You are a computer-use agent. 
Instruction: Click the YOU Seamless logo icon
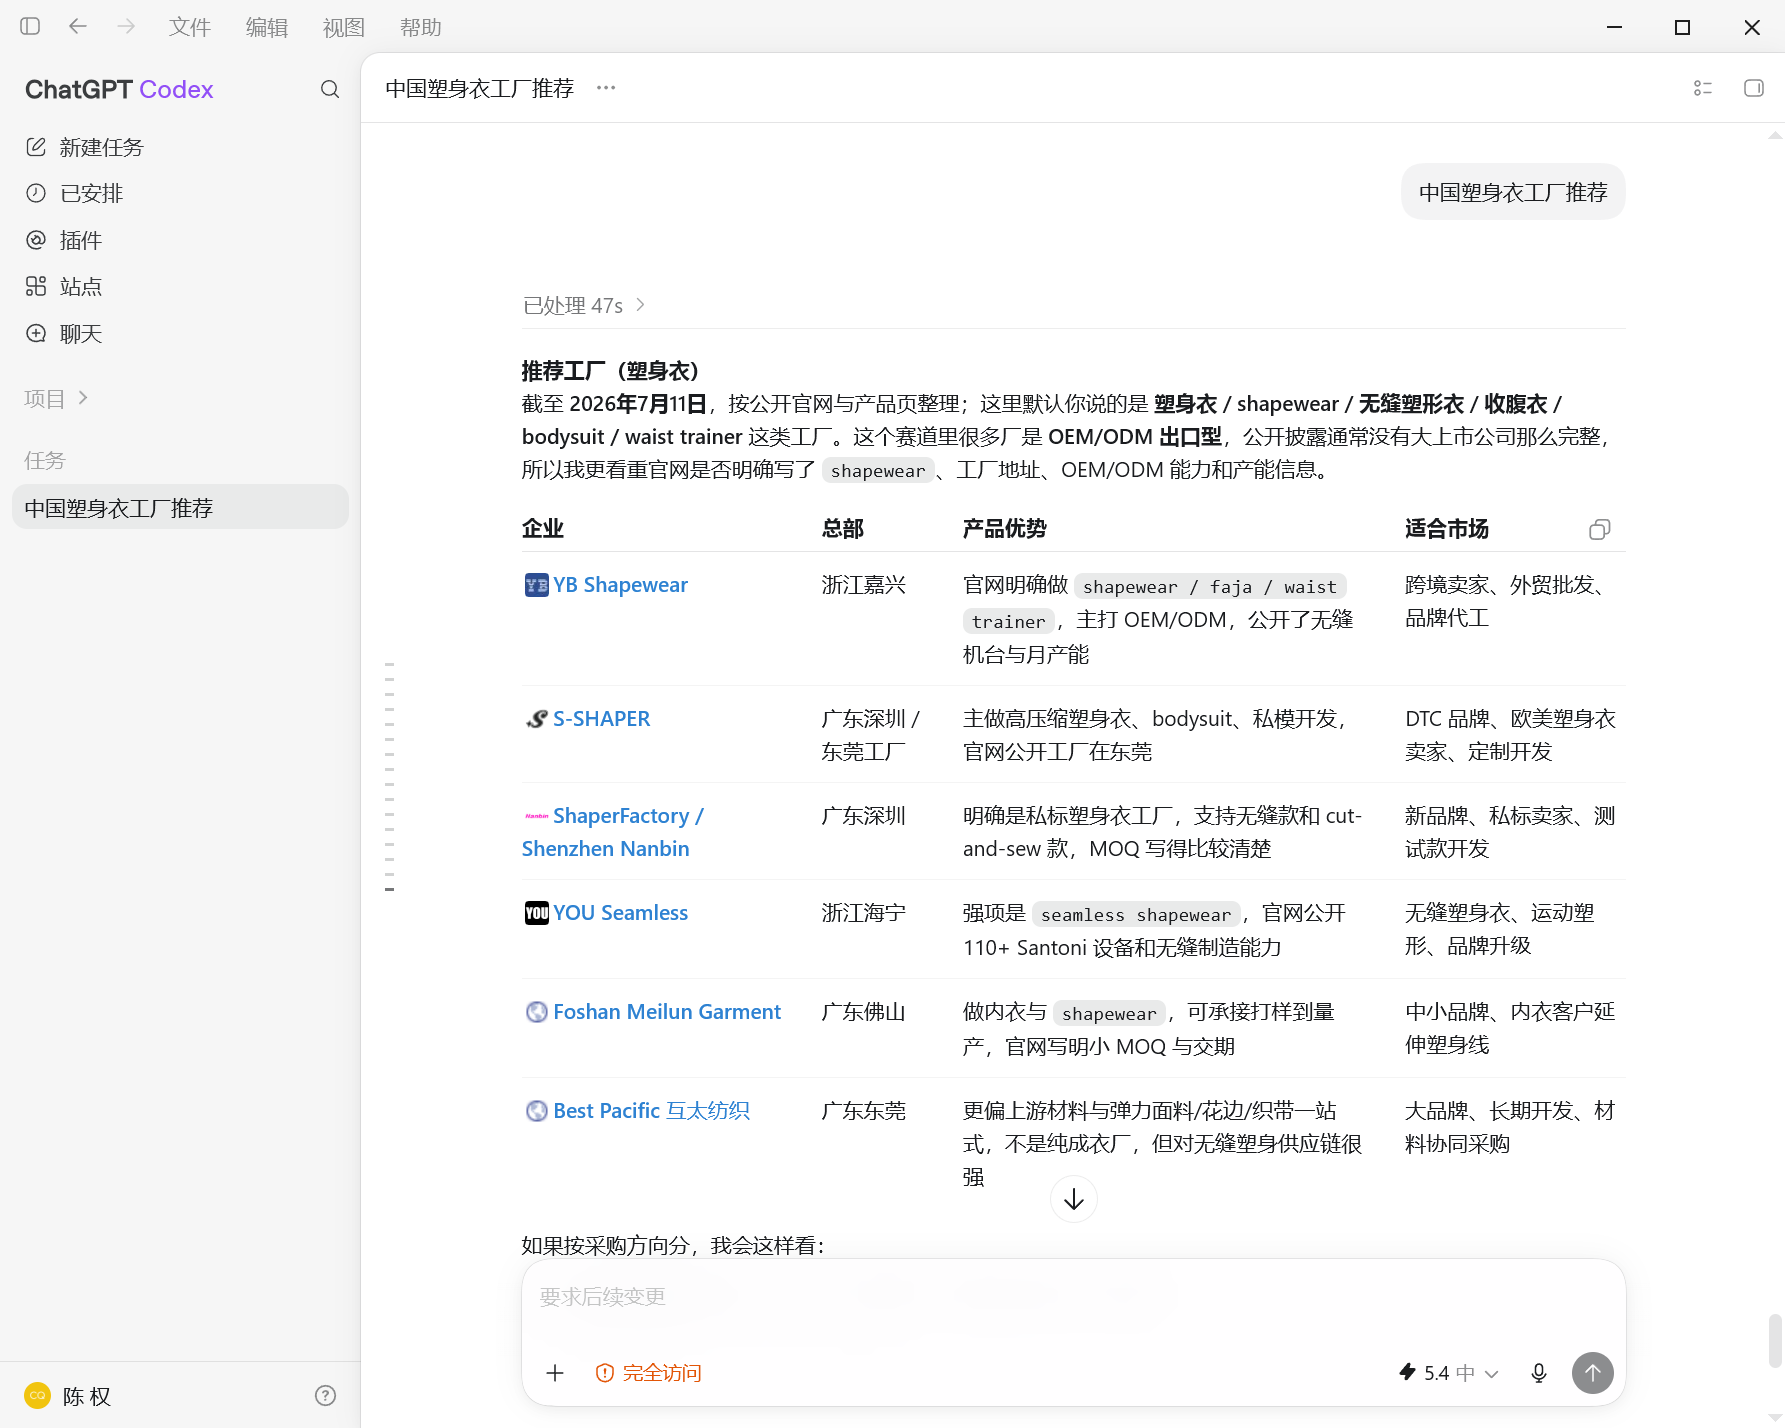point(536,913)
